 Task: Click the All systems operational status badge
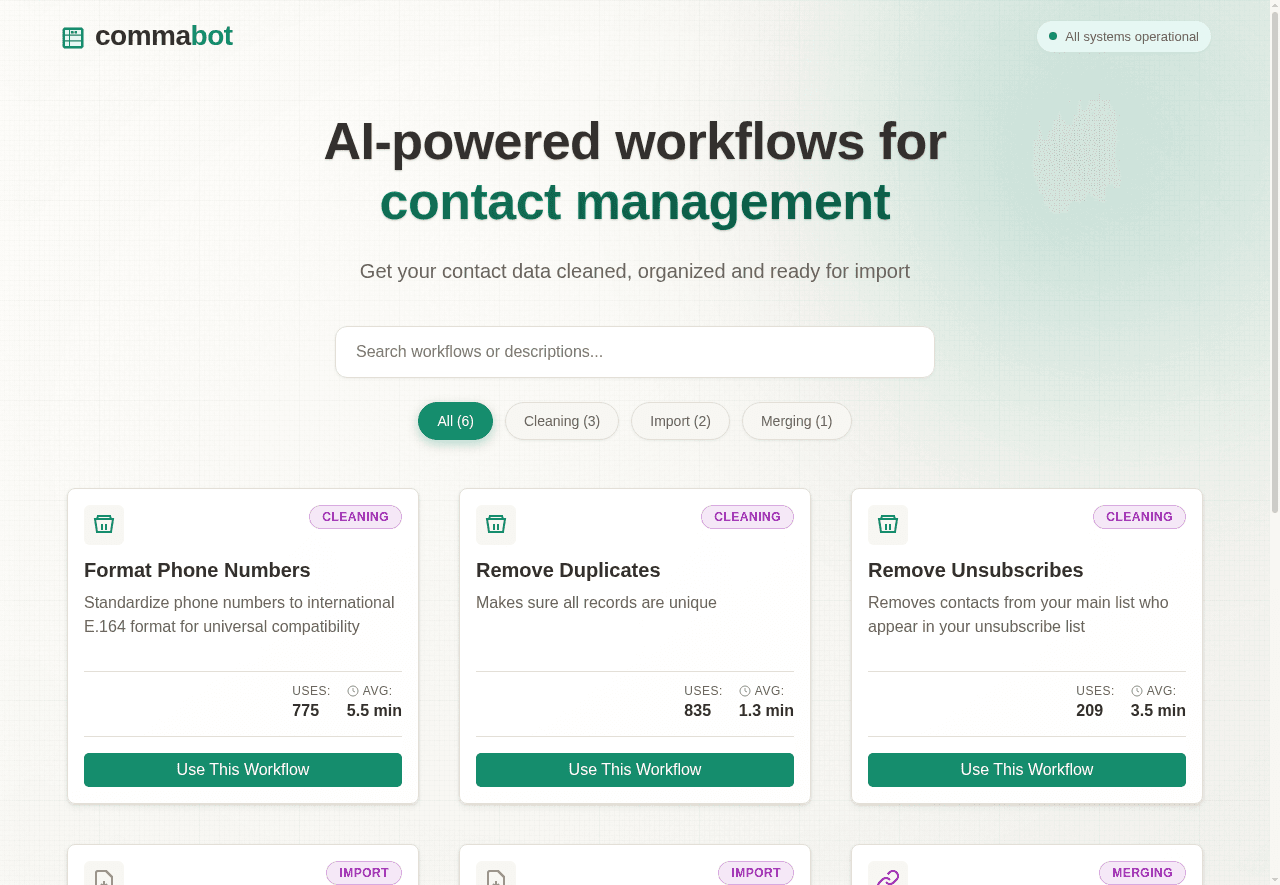pos(1123,37)
